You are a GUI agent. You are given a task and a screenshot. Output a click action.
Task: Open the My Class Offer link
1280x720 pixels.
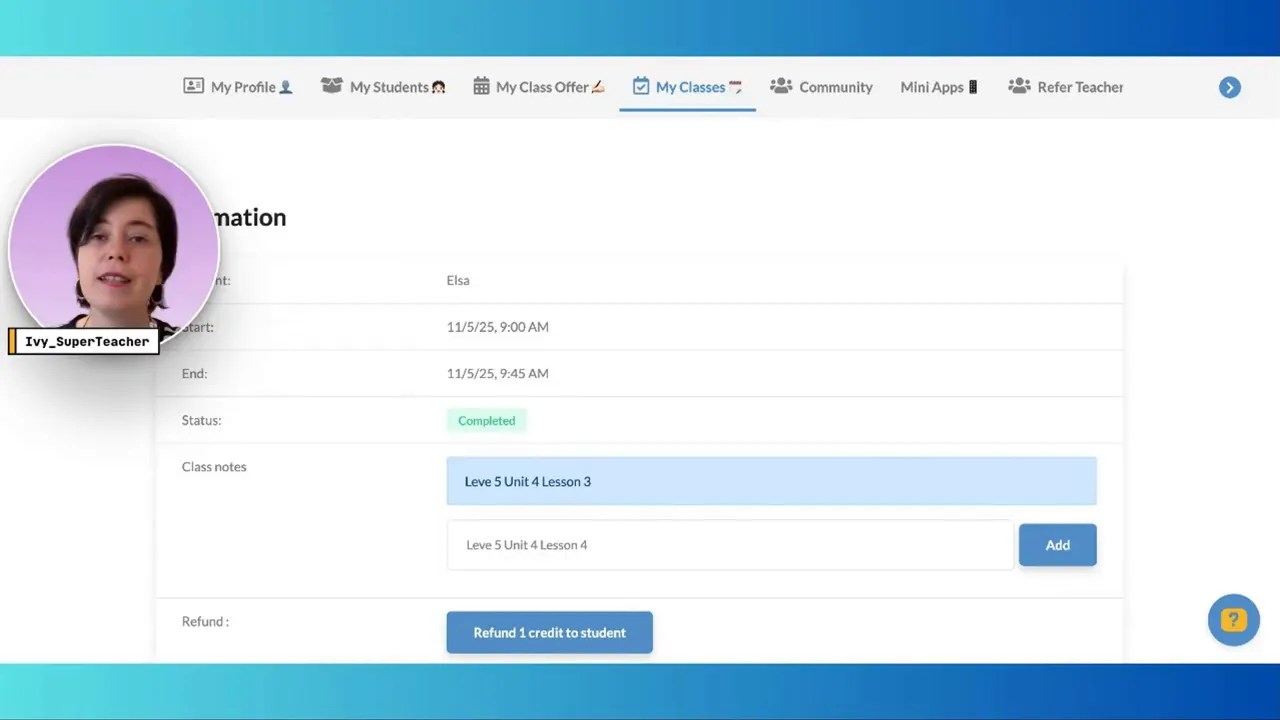tap(543, 87)
